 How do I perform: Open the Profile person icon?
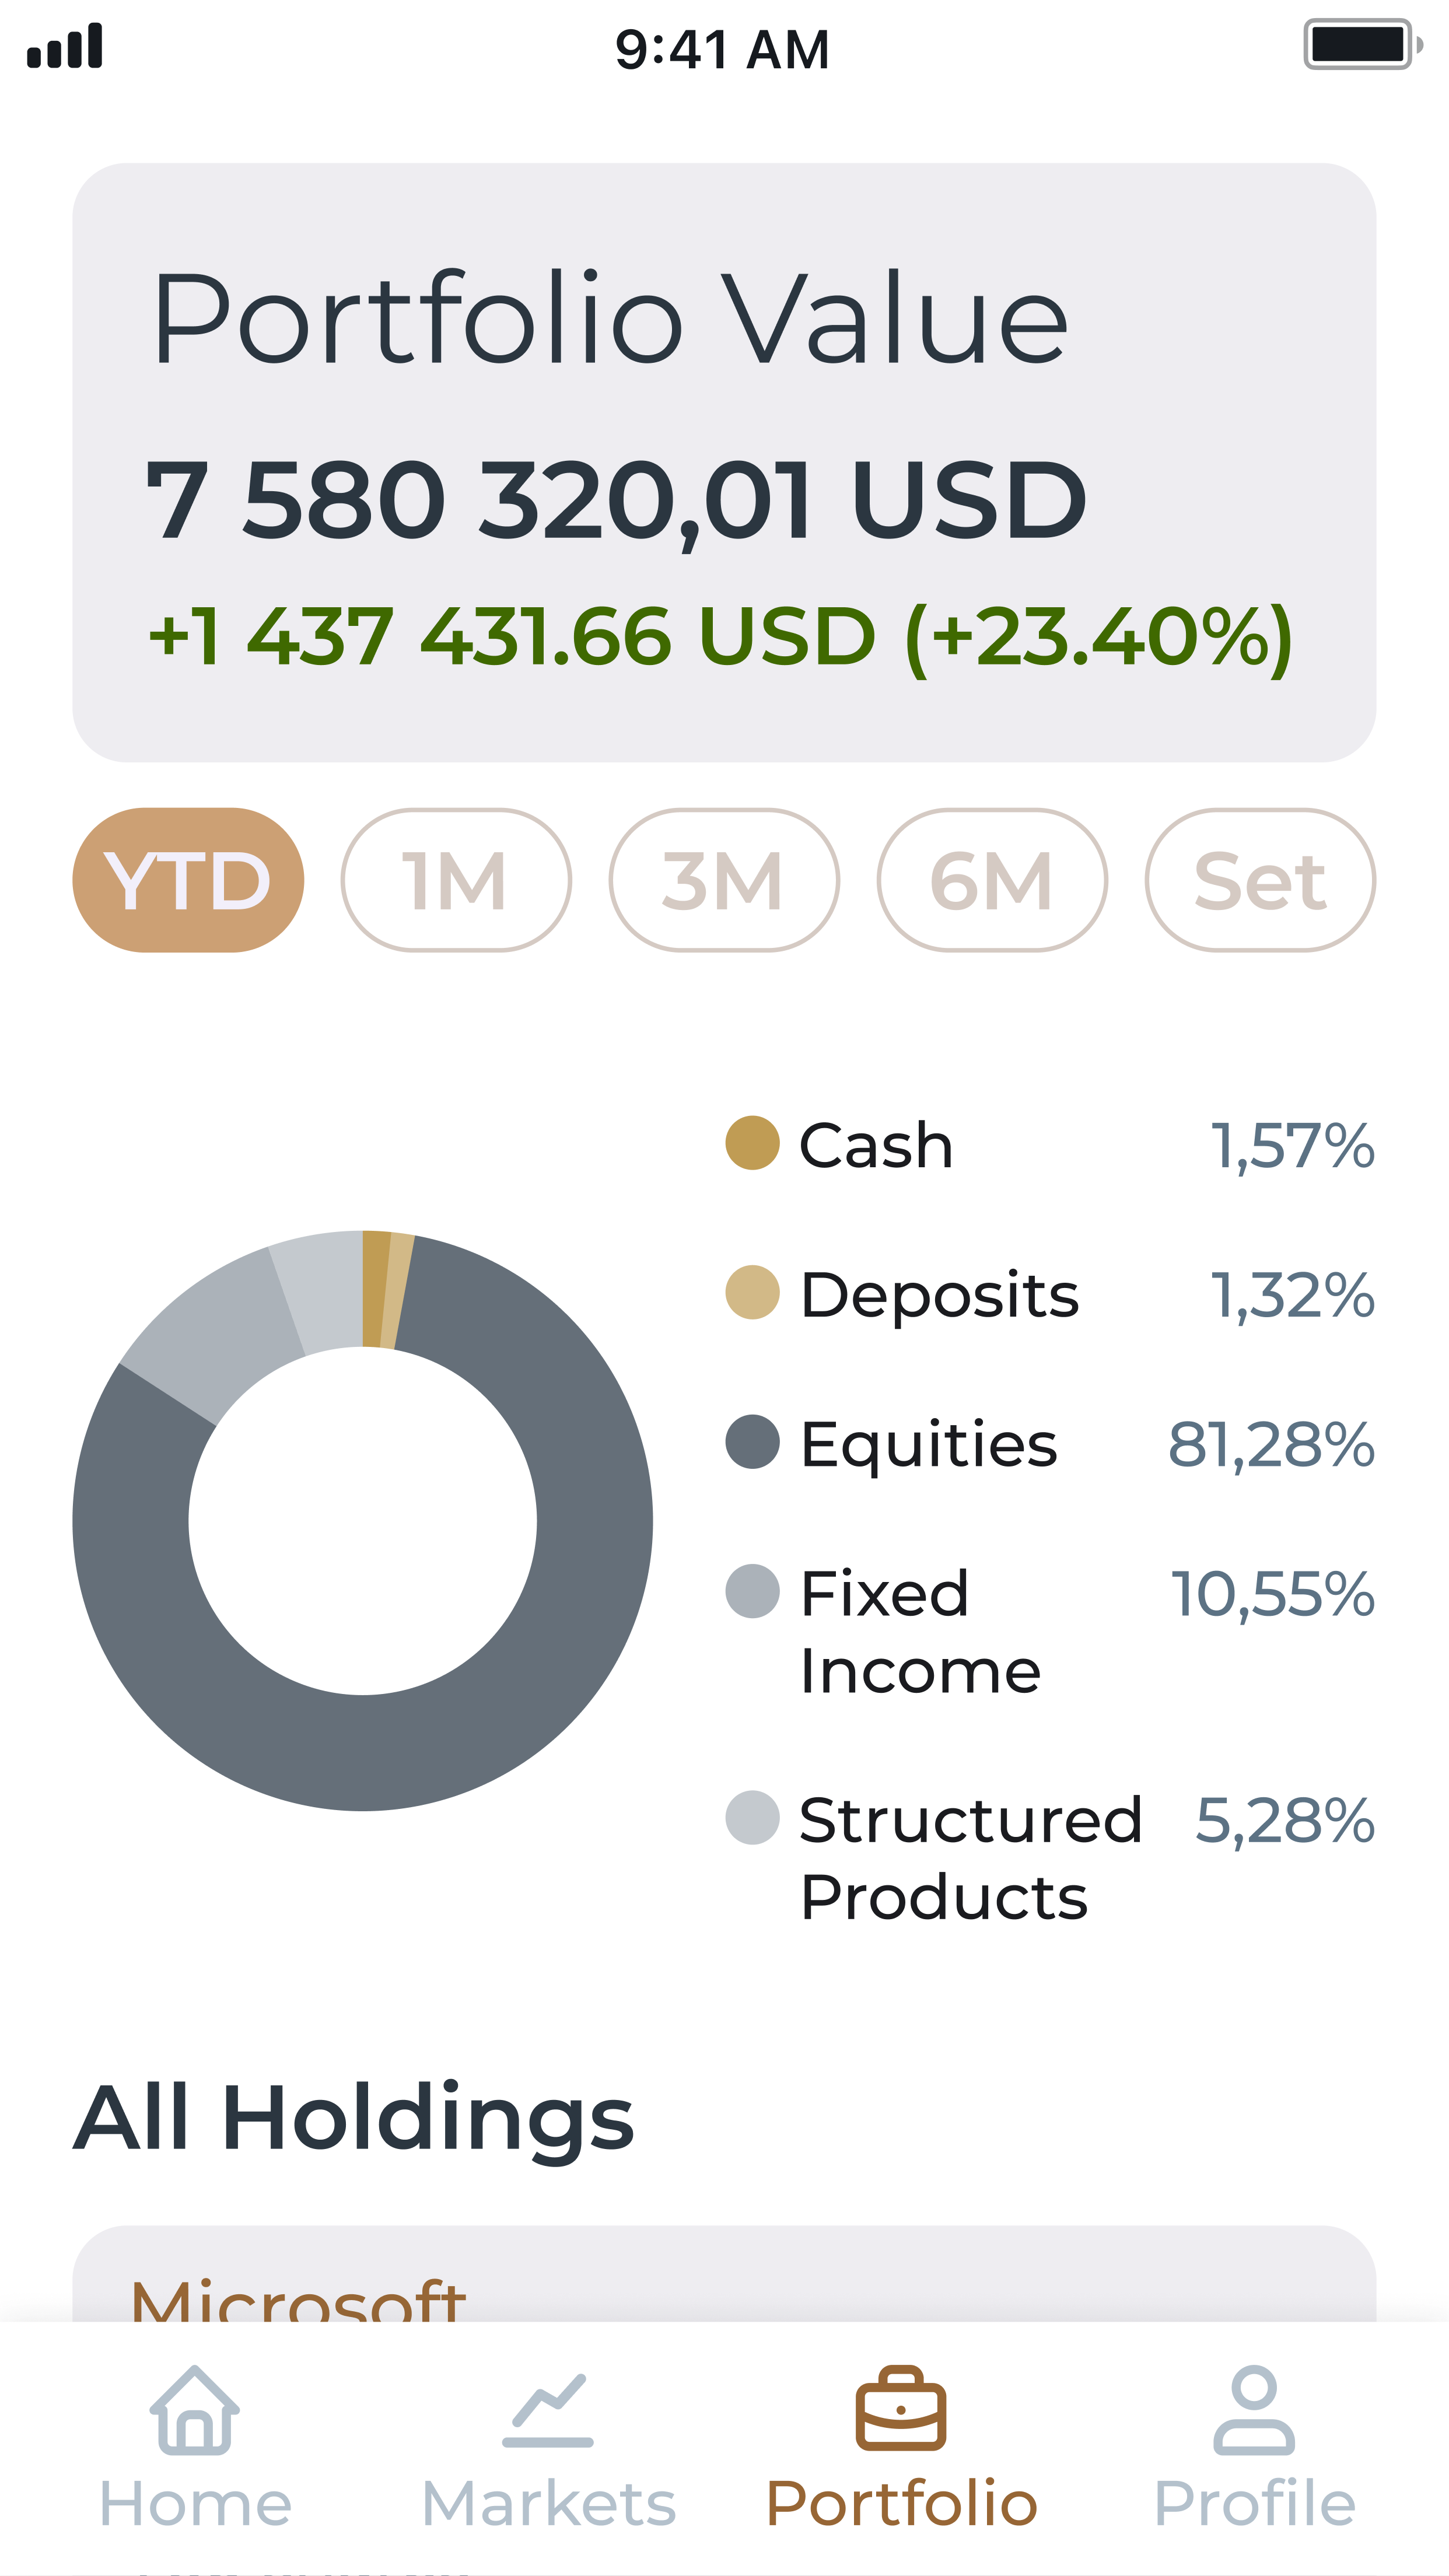click(x=1254, y=2410)
